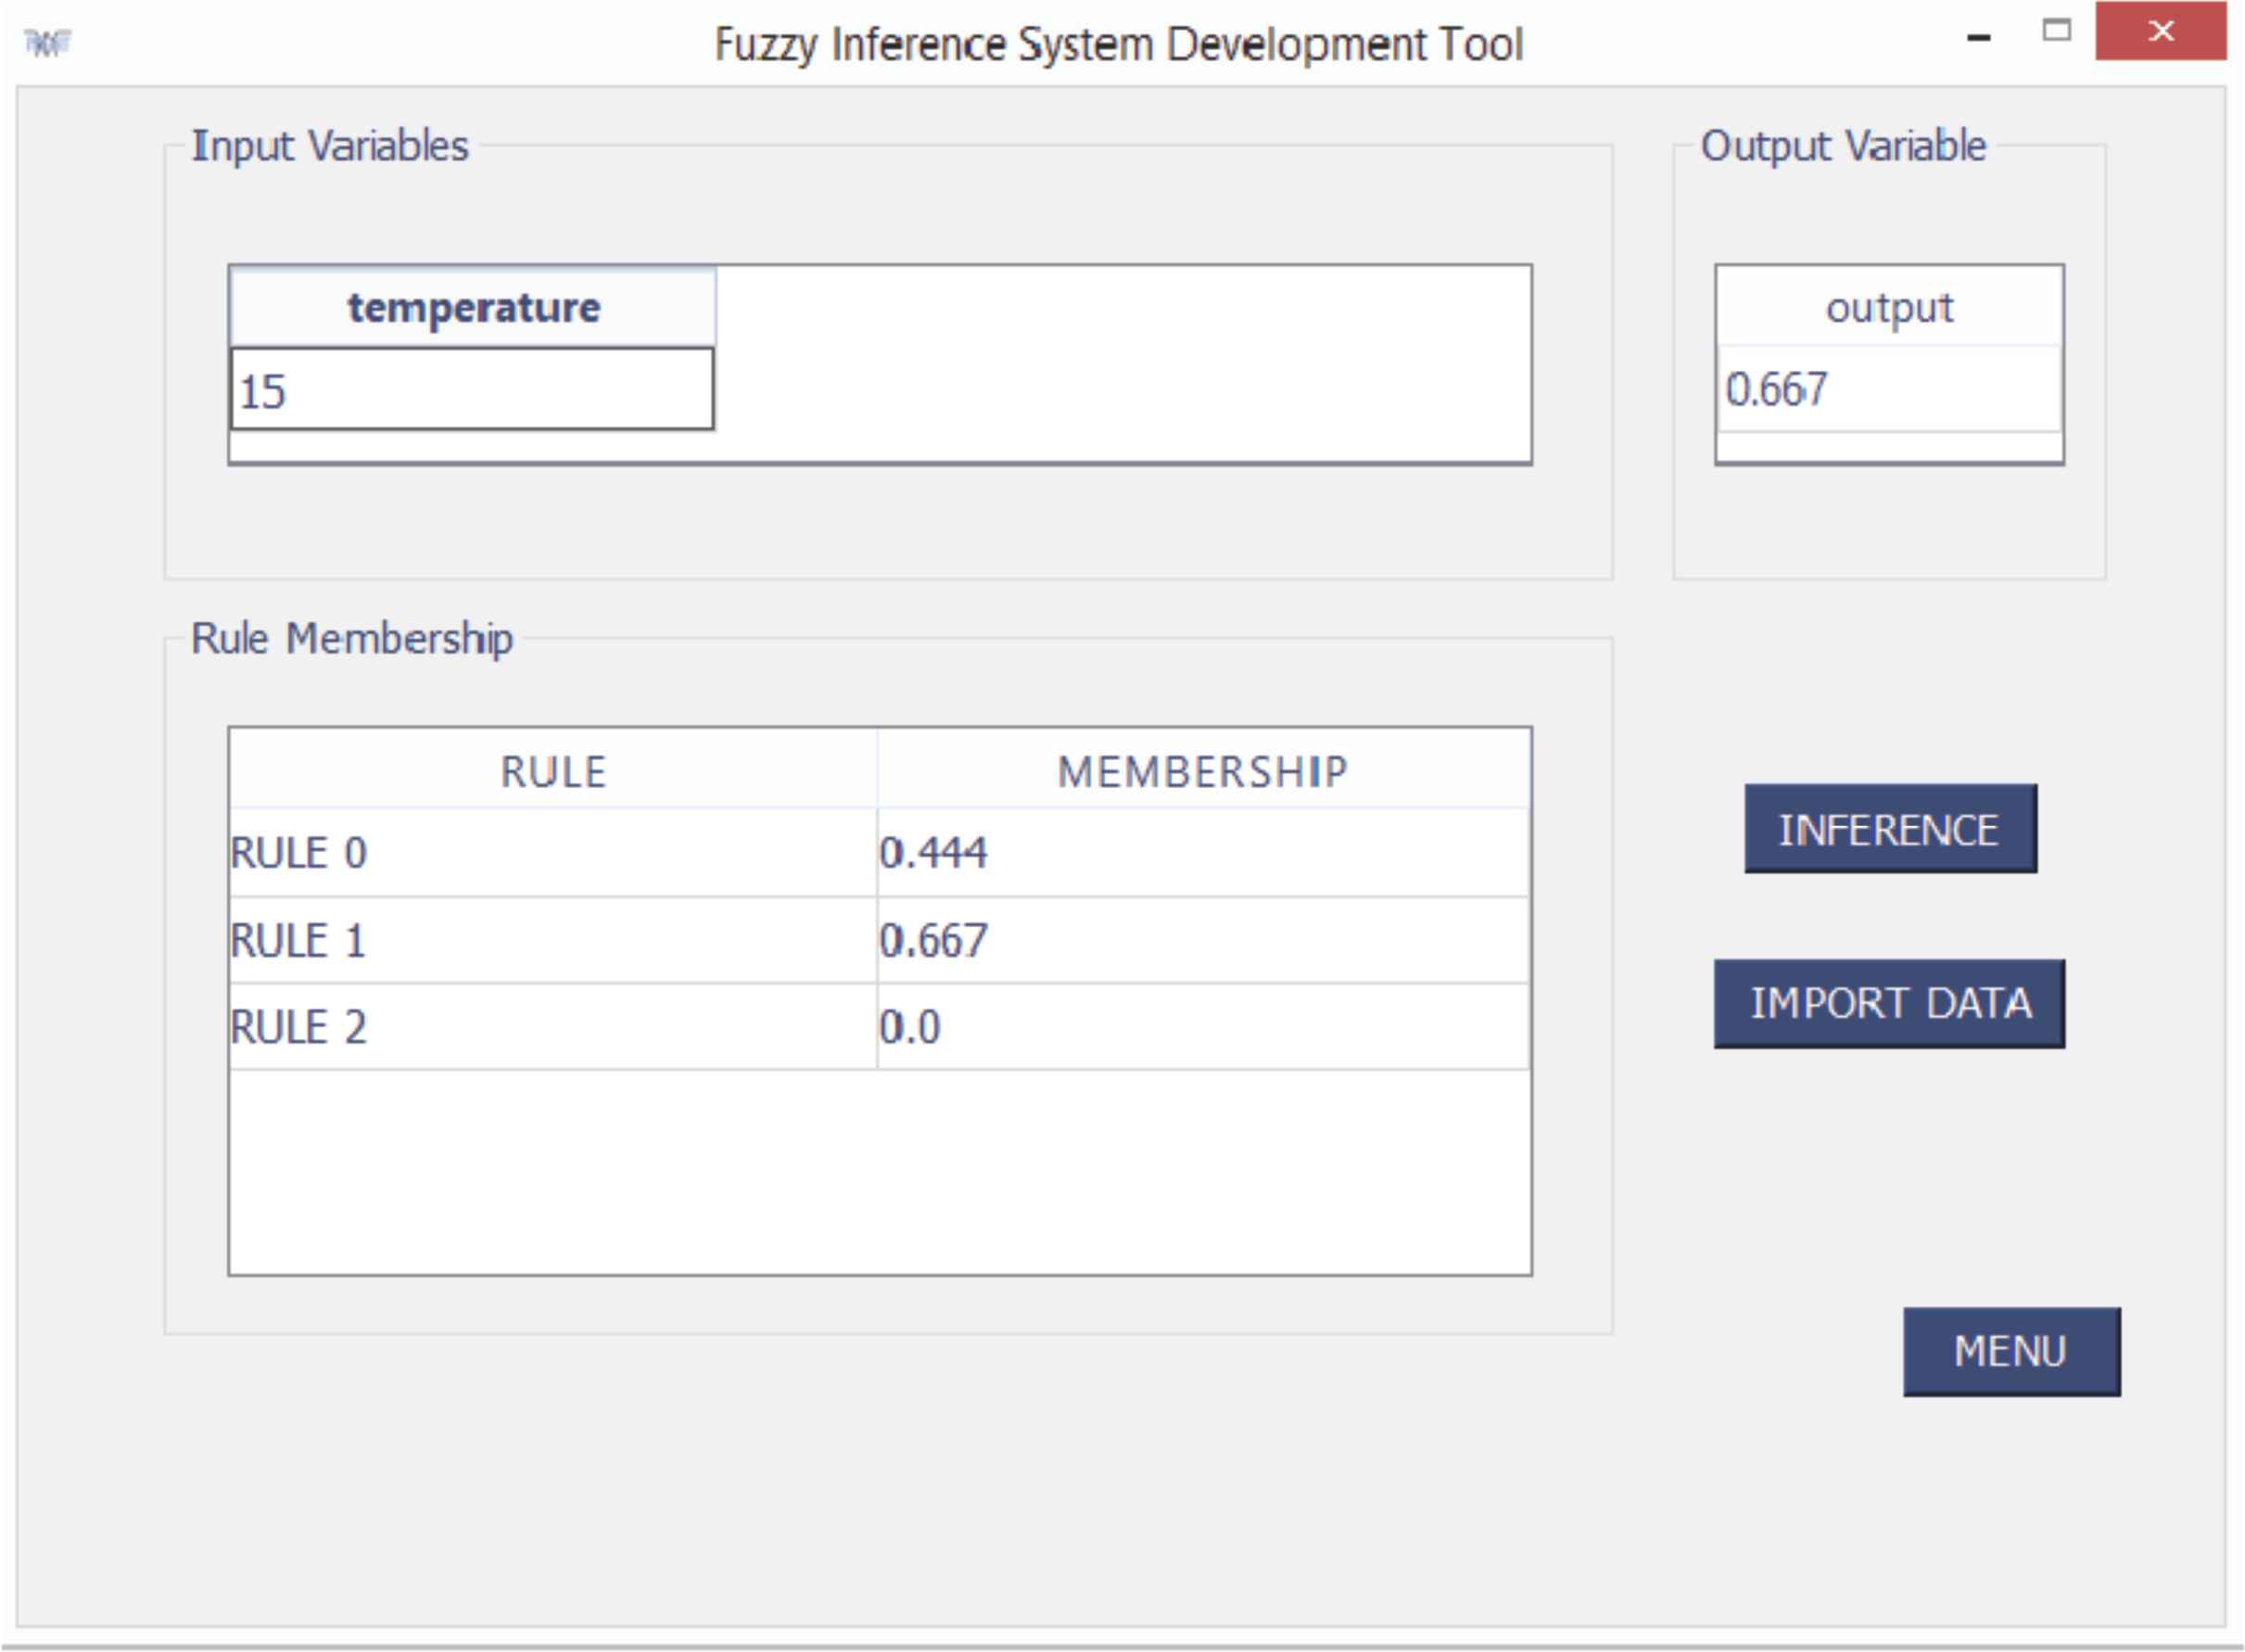Image resolution: width=2245 pixels, height=1652 pixels.
Task: Select the RULE 2 row cell
Action: point(553,1027)
